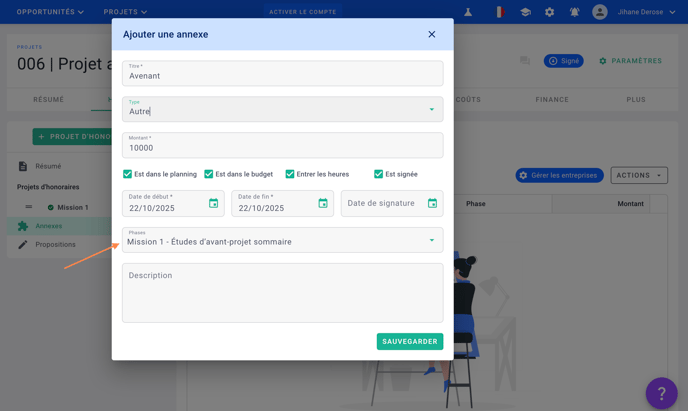The width and height of the screenshot is (688, 411).
Task: Expand the Type dropdown
Action: coord(432,110)
